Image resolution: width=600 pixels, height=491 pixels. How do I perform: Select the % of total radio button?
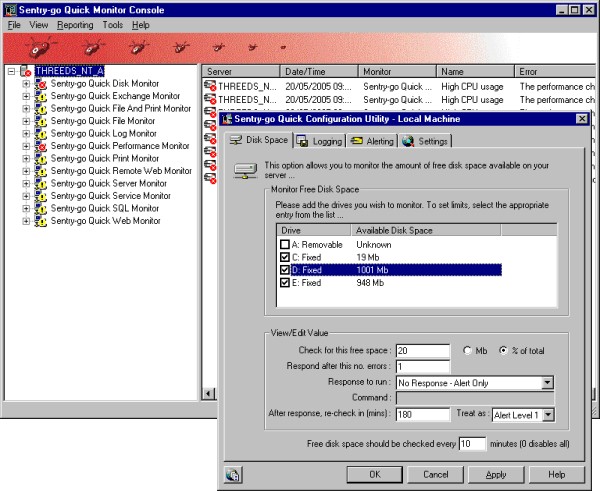[x=504, y=351]
